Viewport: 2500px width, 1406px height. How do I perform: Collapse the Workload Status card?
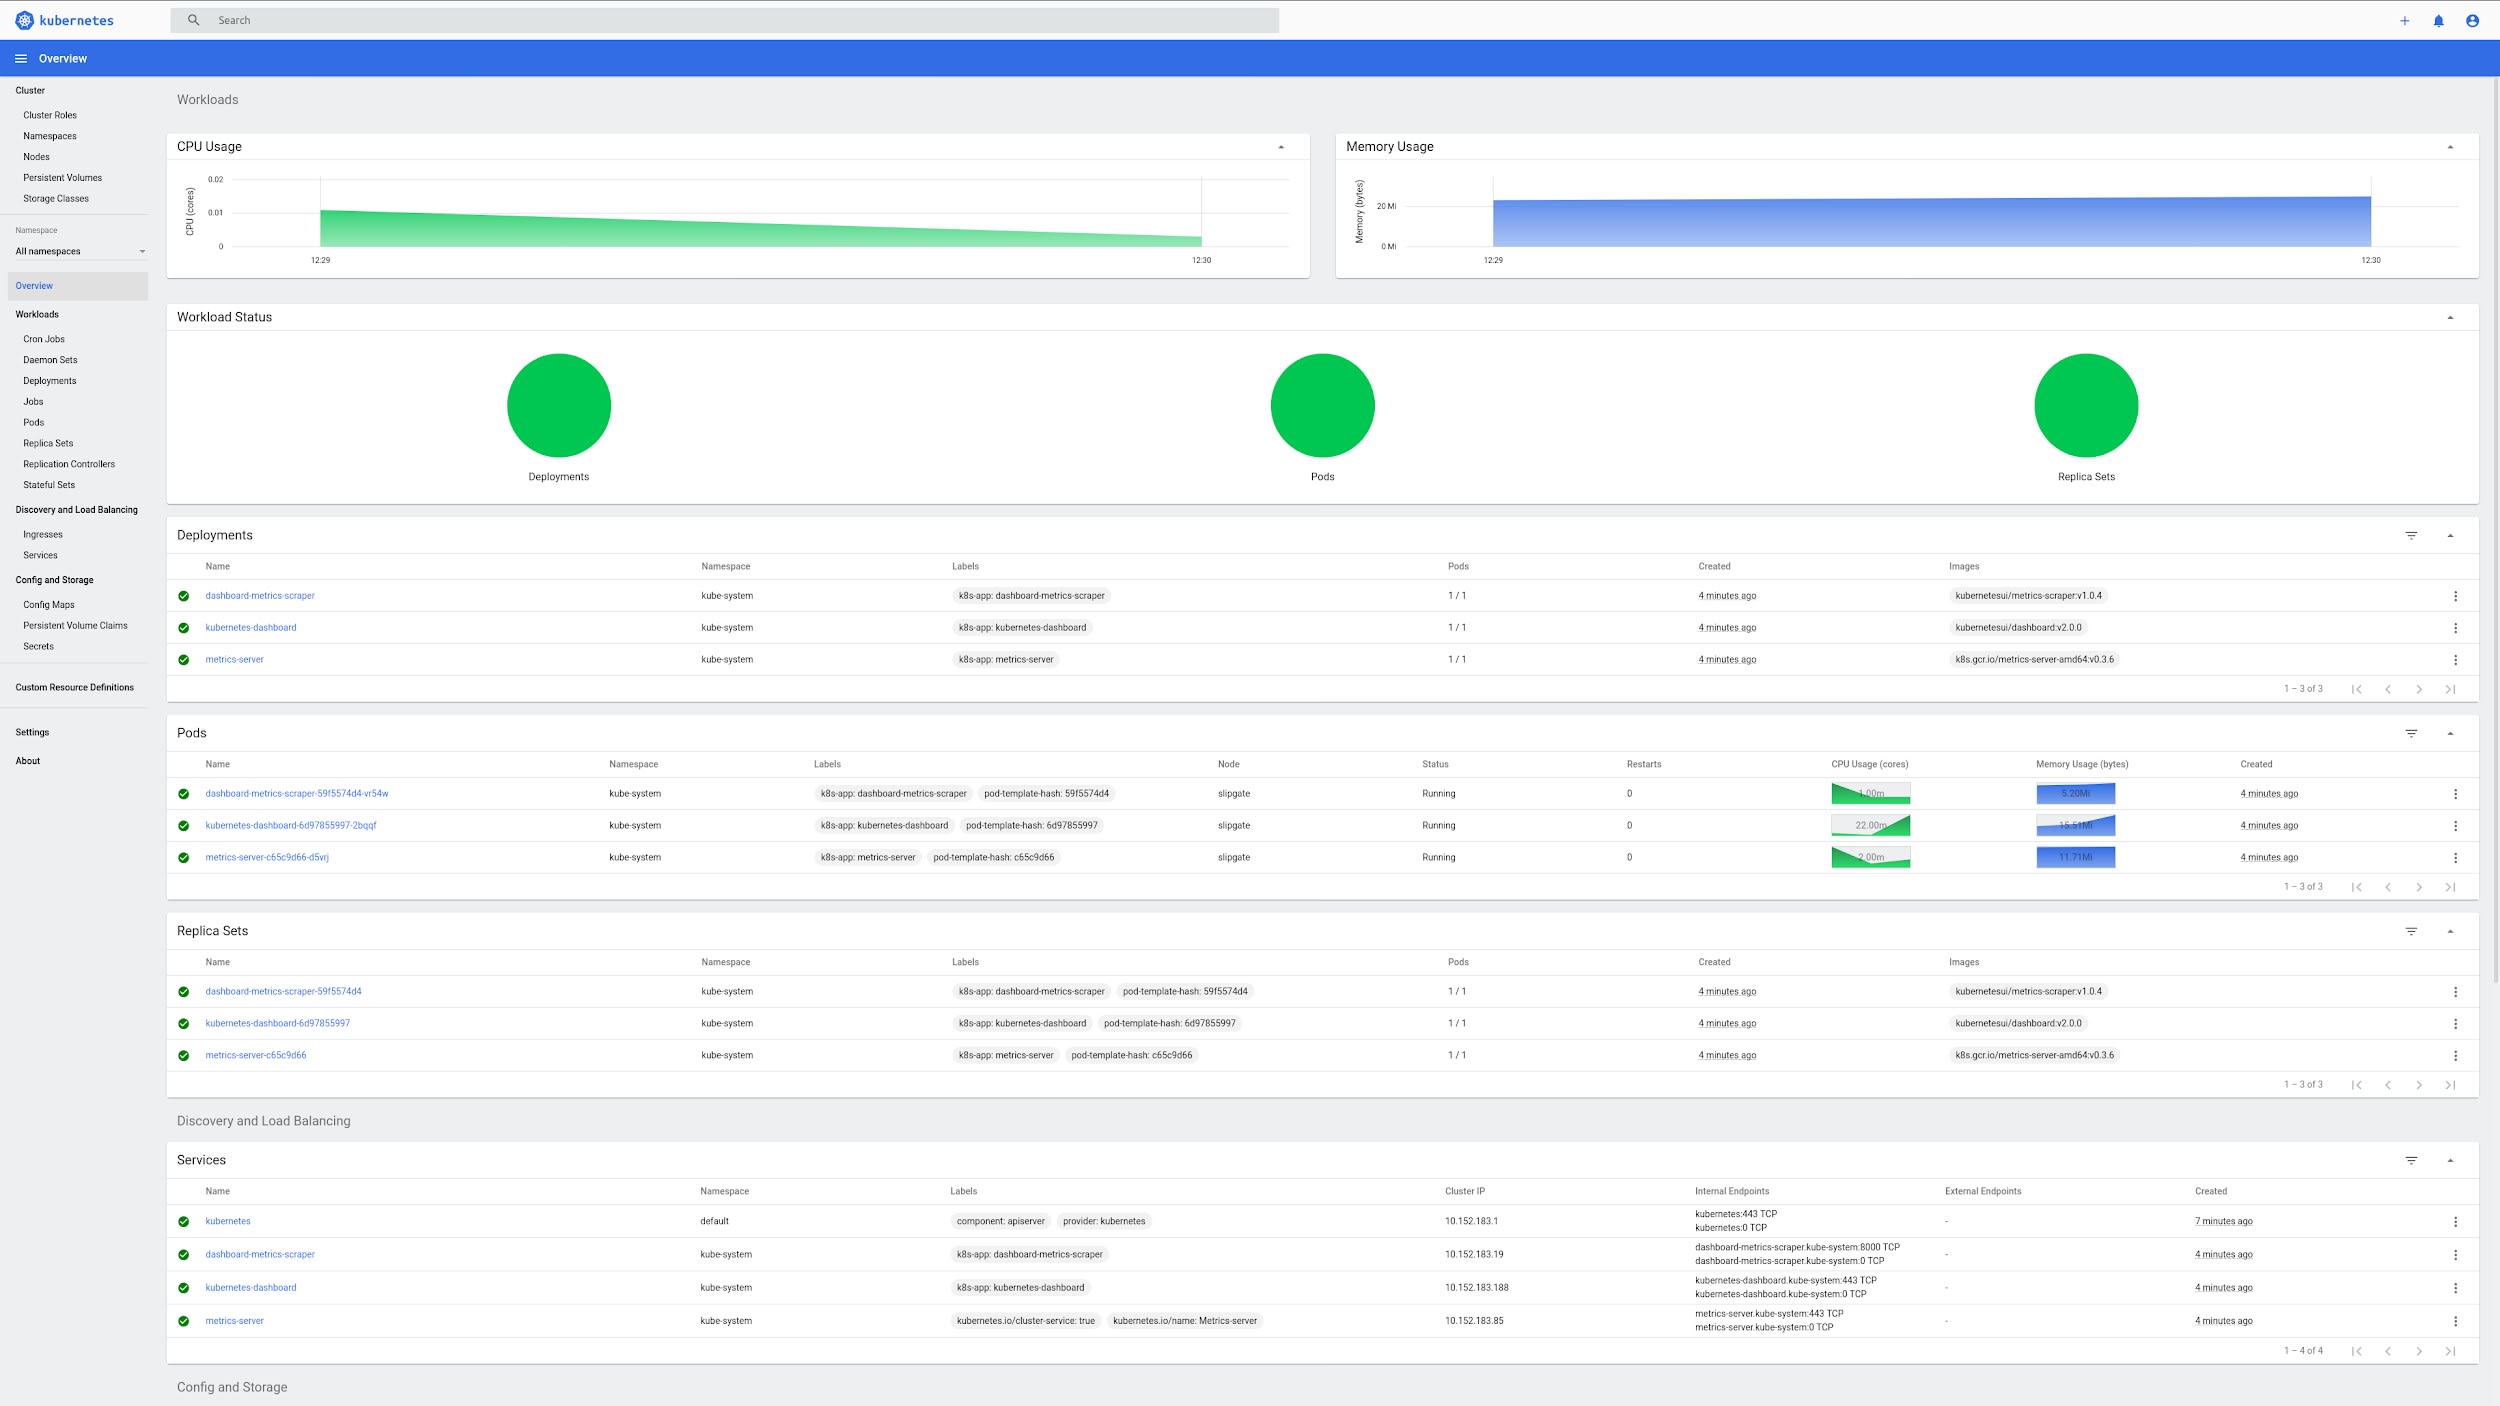click(x=2450, y=318)
